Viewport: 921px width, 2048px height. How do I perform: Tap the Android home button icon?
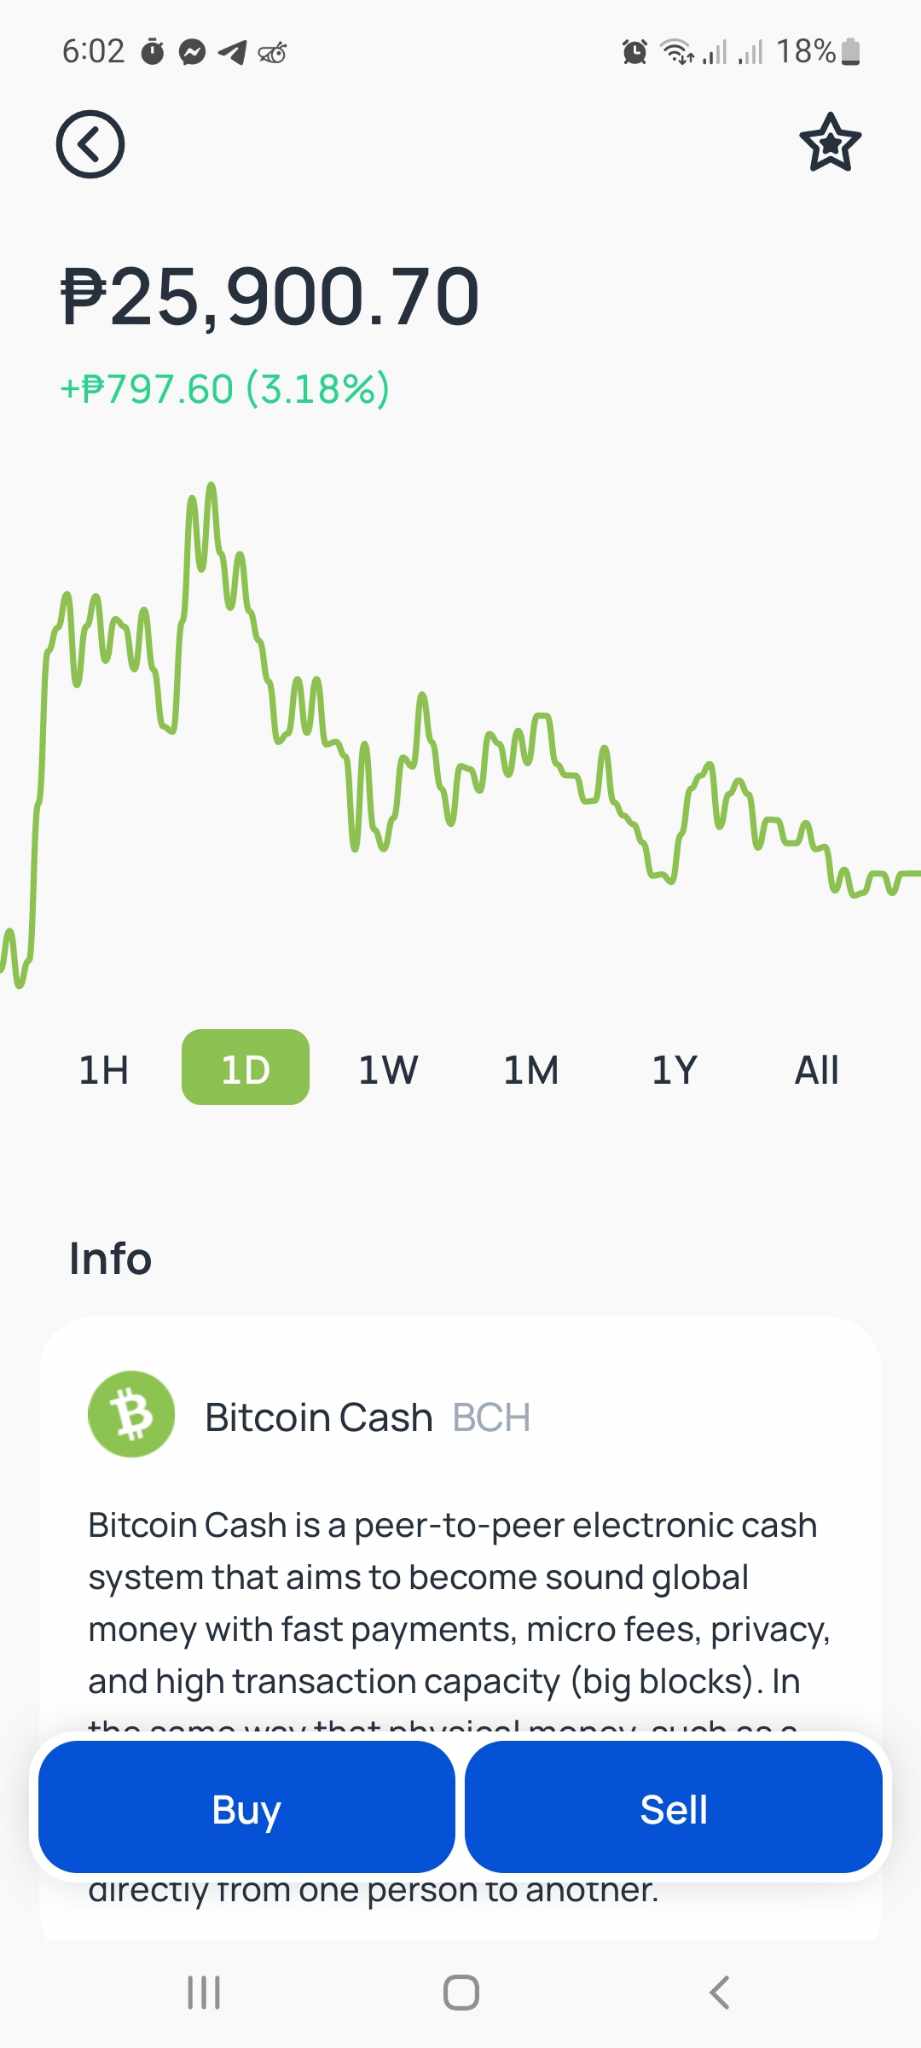click(461, 1992)
